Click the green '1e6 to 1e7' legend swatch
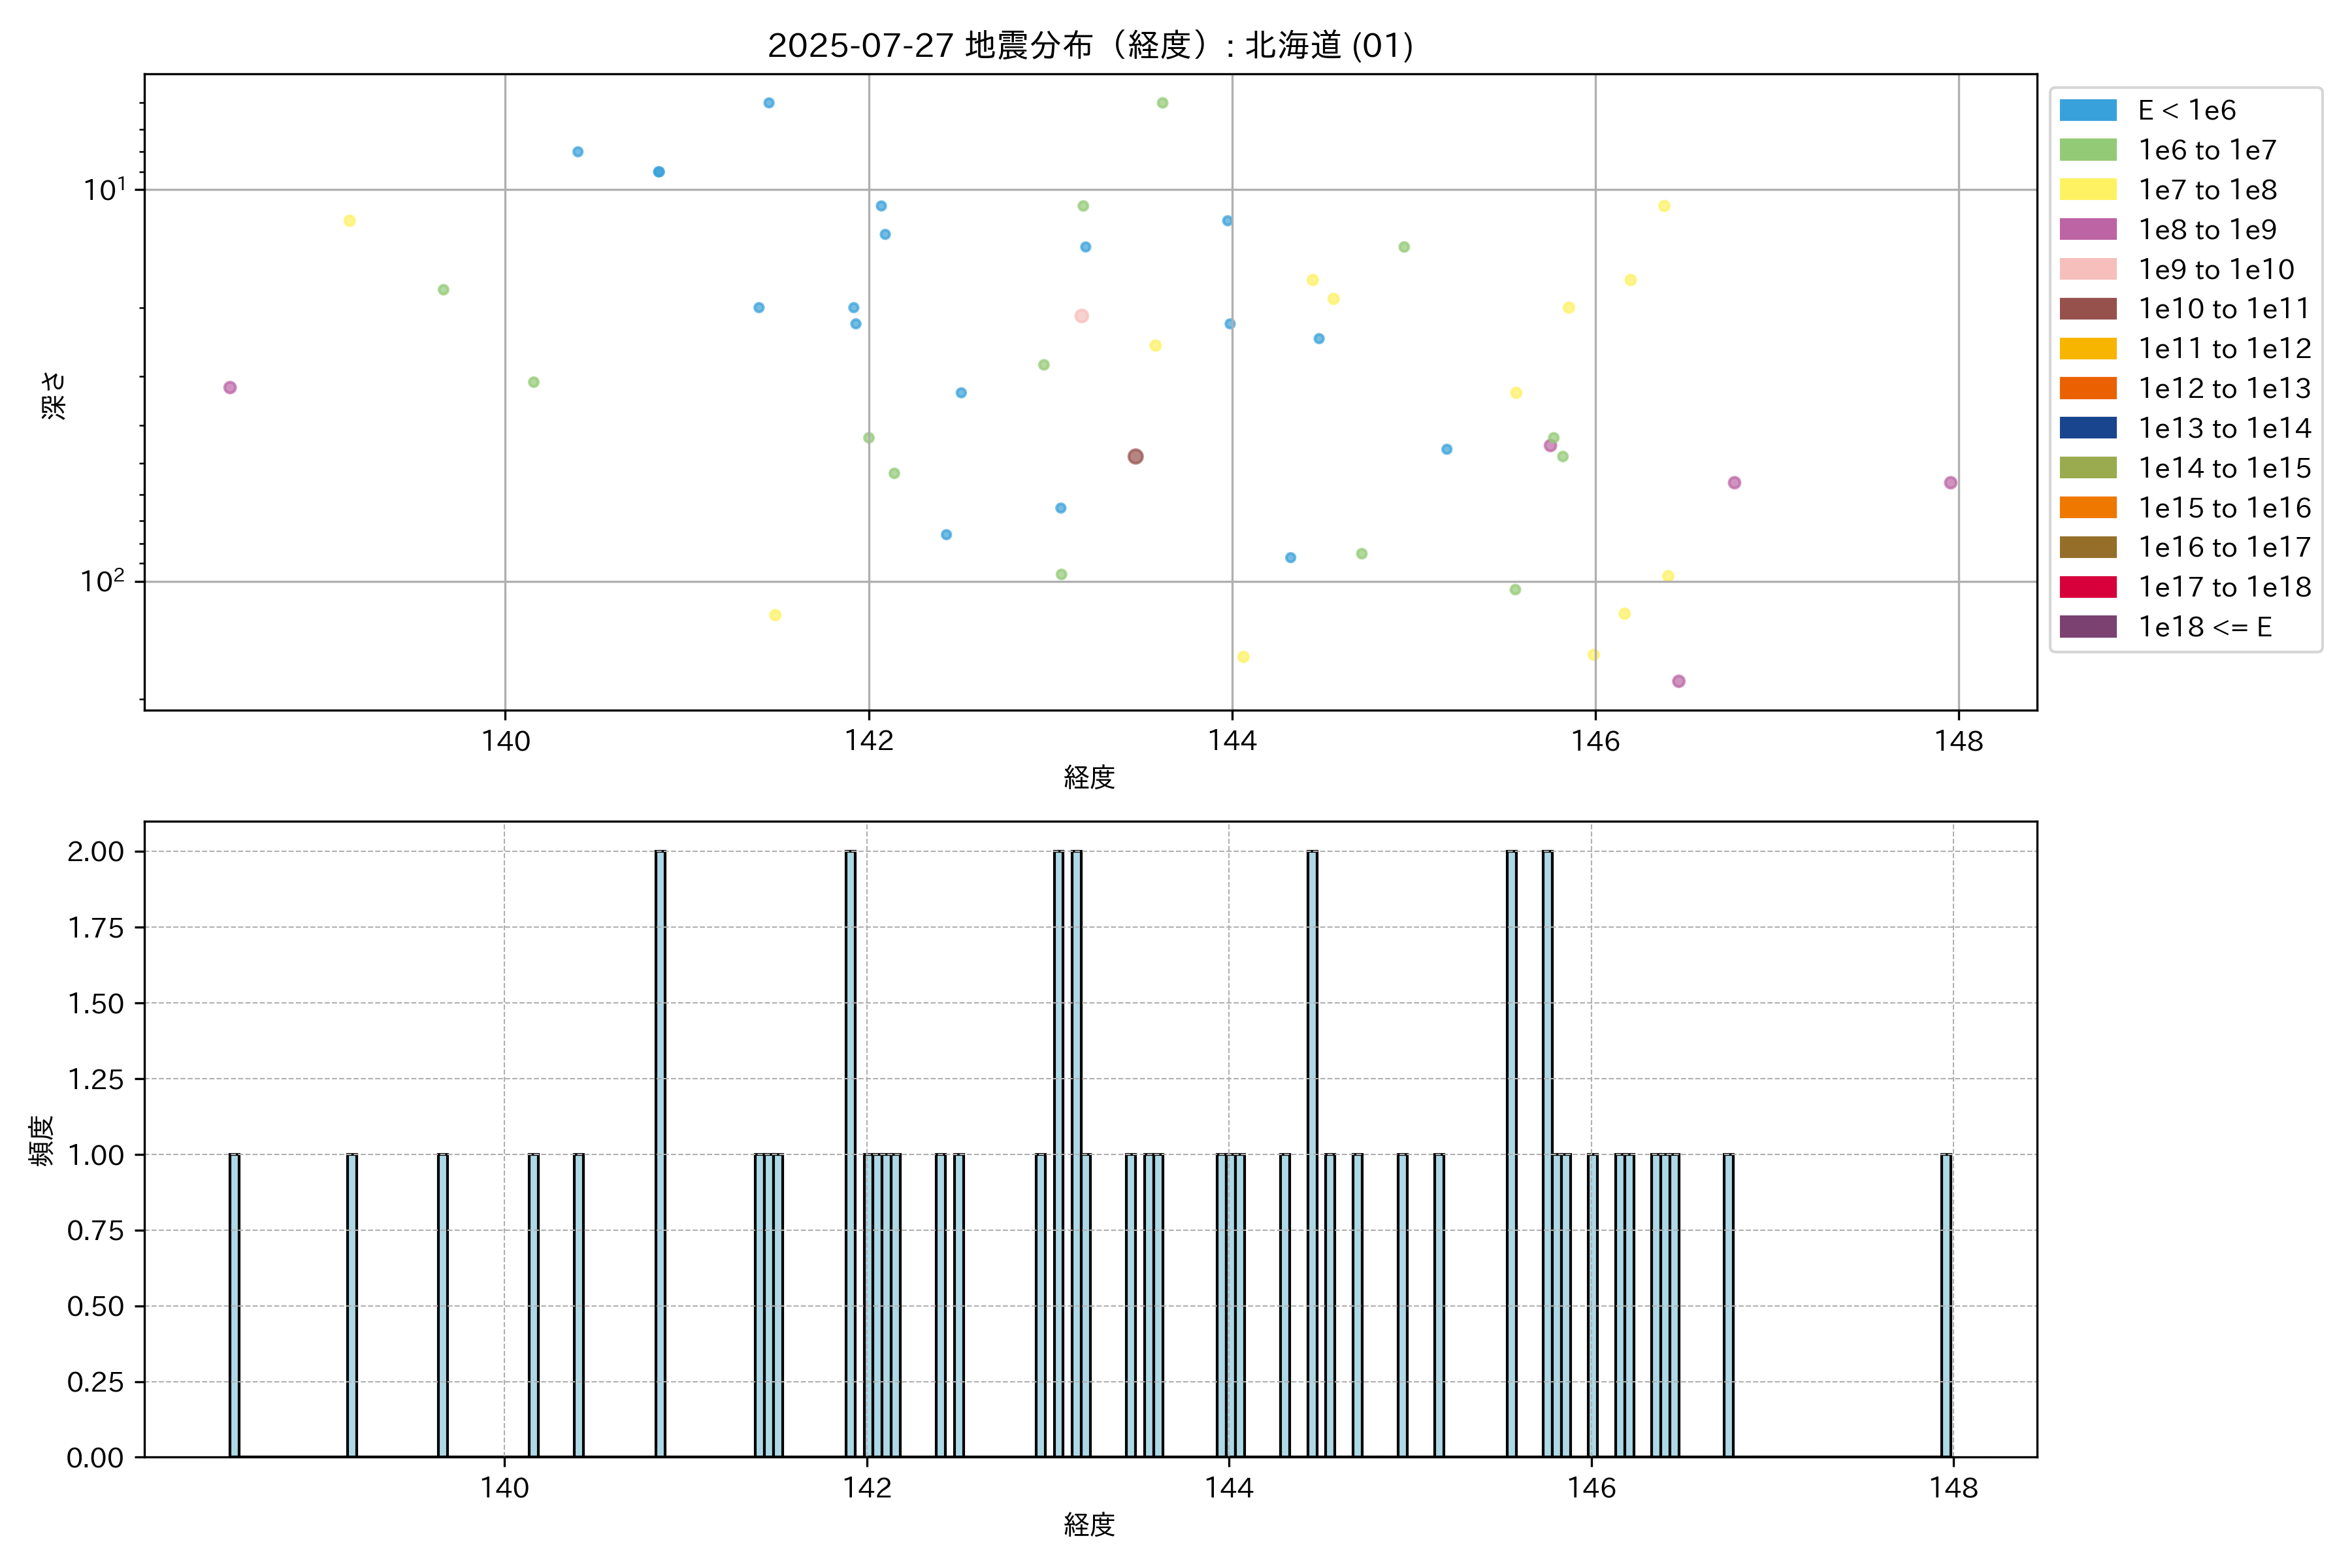 coord(2088,150)
